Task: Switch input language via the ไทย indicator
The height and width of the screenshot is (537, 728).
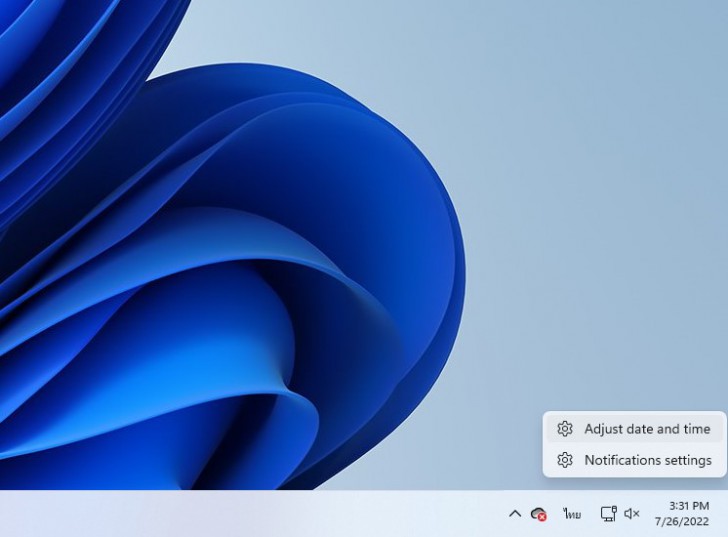Action: 572,514
